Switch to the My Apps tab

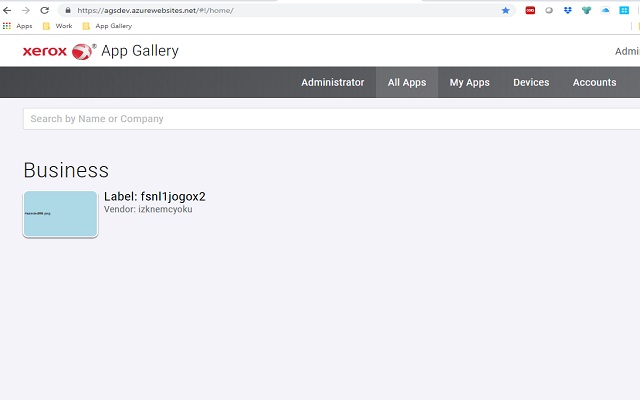(469, 82)
